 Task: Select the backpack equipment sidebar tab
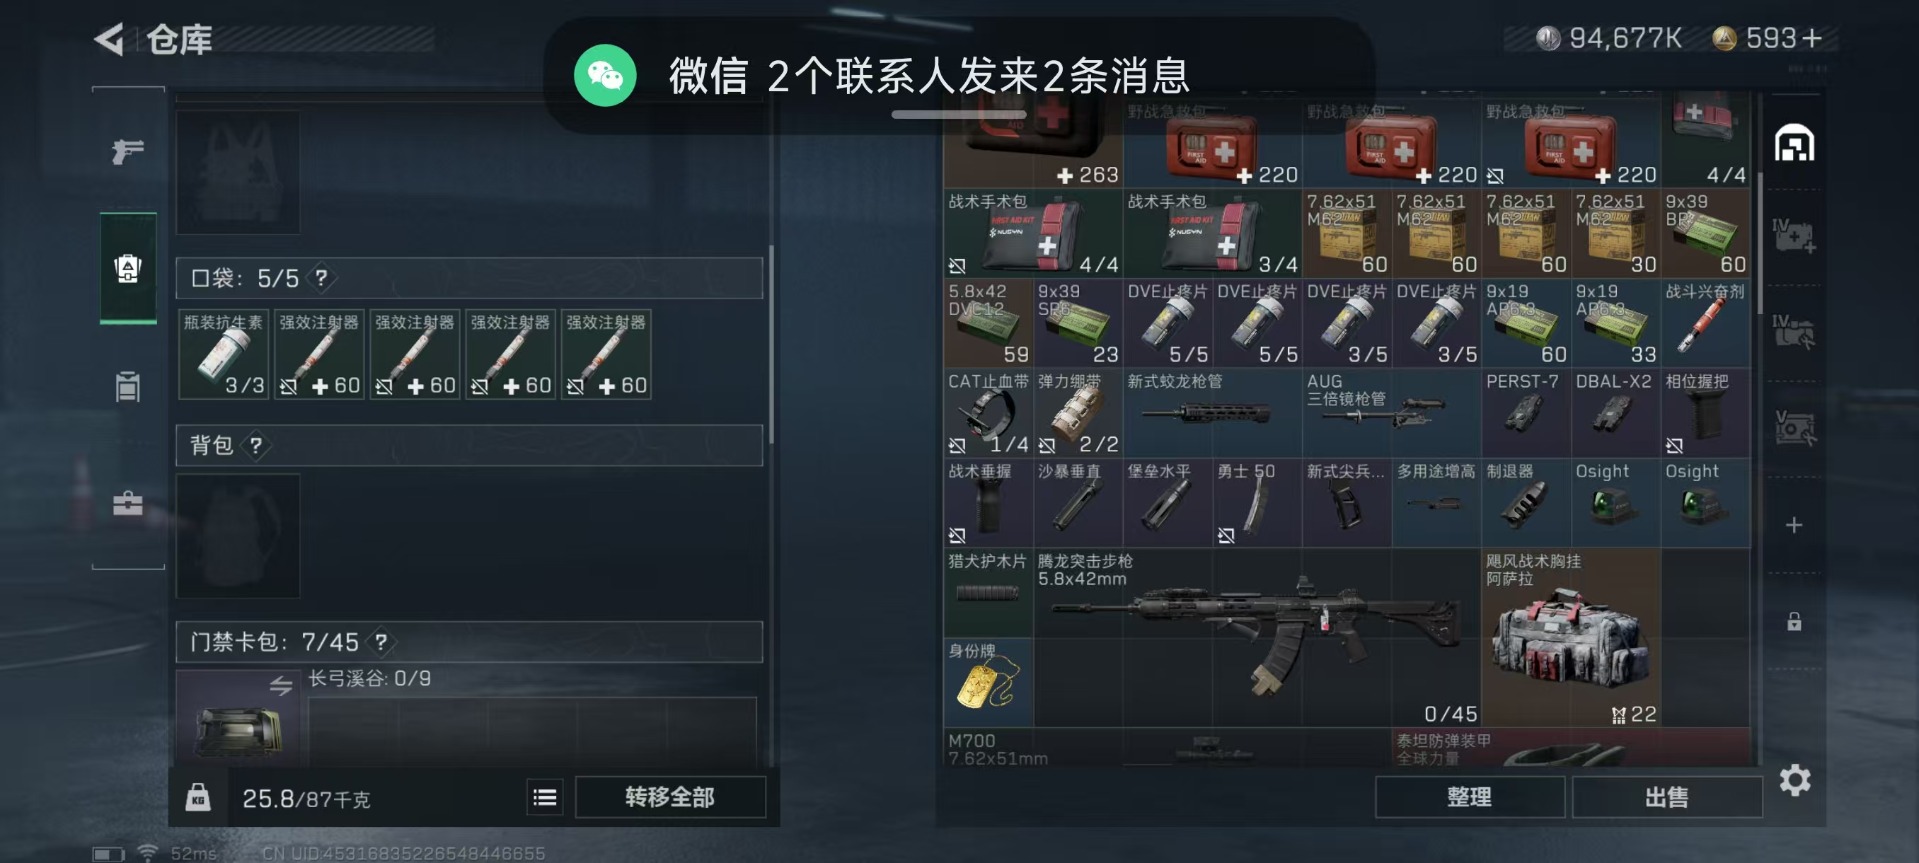pos(128,268)
